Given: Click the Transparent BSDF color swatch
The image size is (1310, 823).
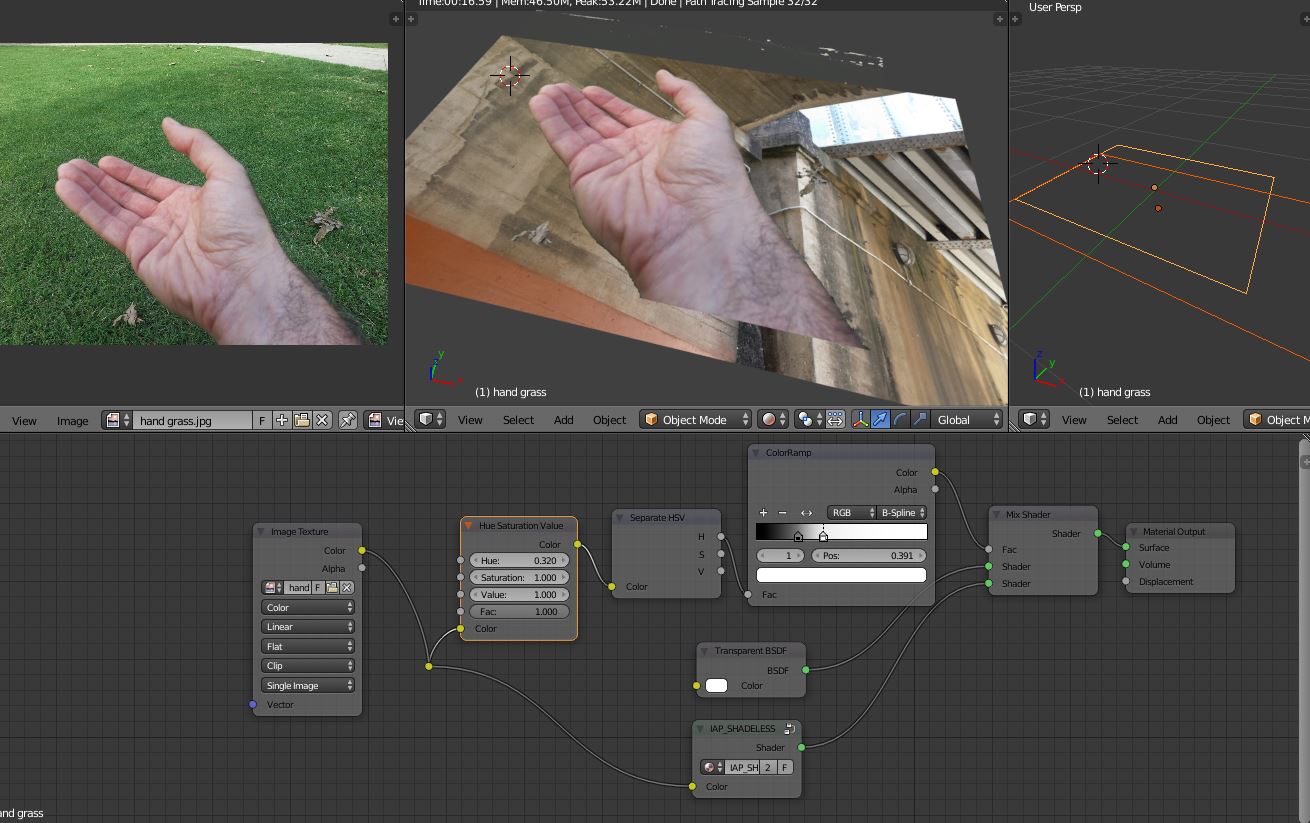Looking at the screenshot, I should pyautogui.click(x=716, y=685).
